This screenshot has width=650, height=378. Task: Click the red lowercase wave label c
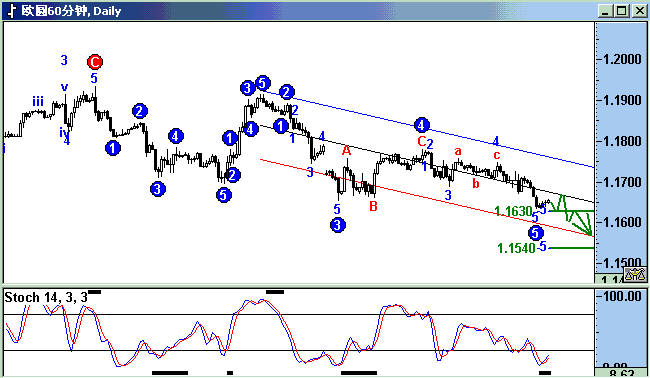point(497,155)
